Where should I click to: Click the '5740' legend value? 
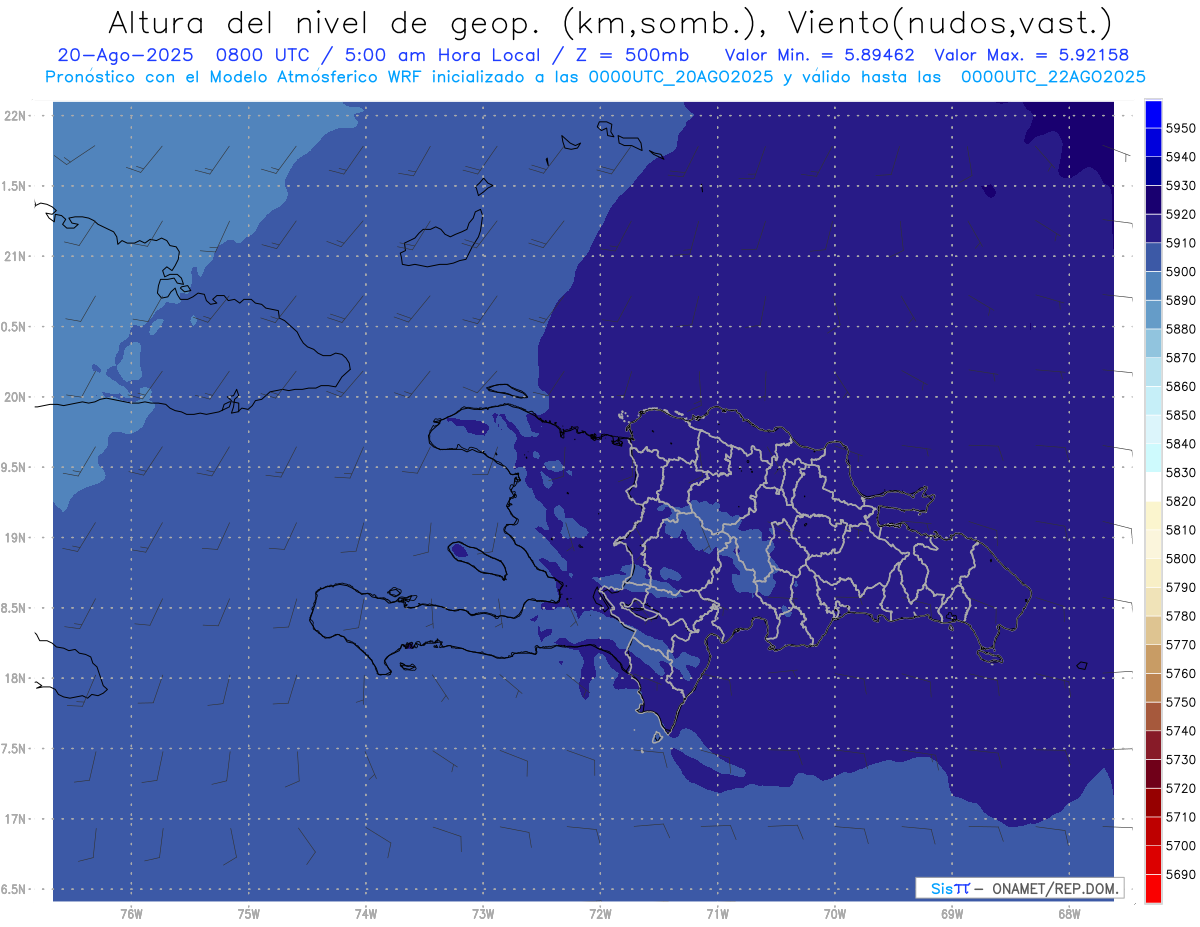click(1181, 731)
